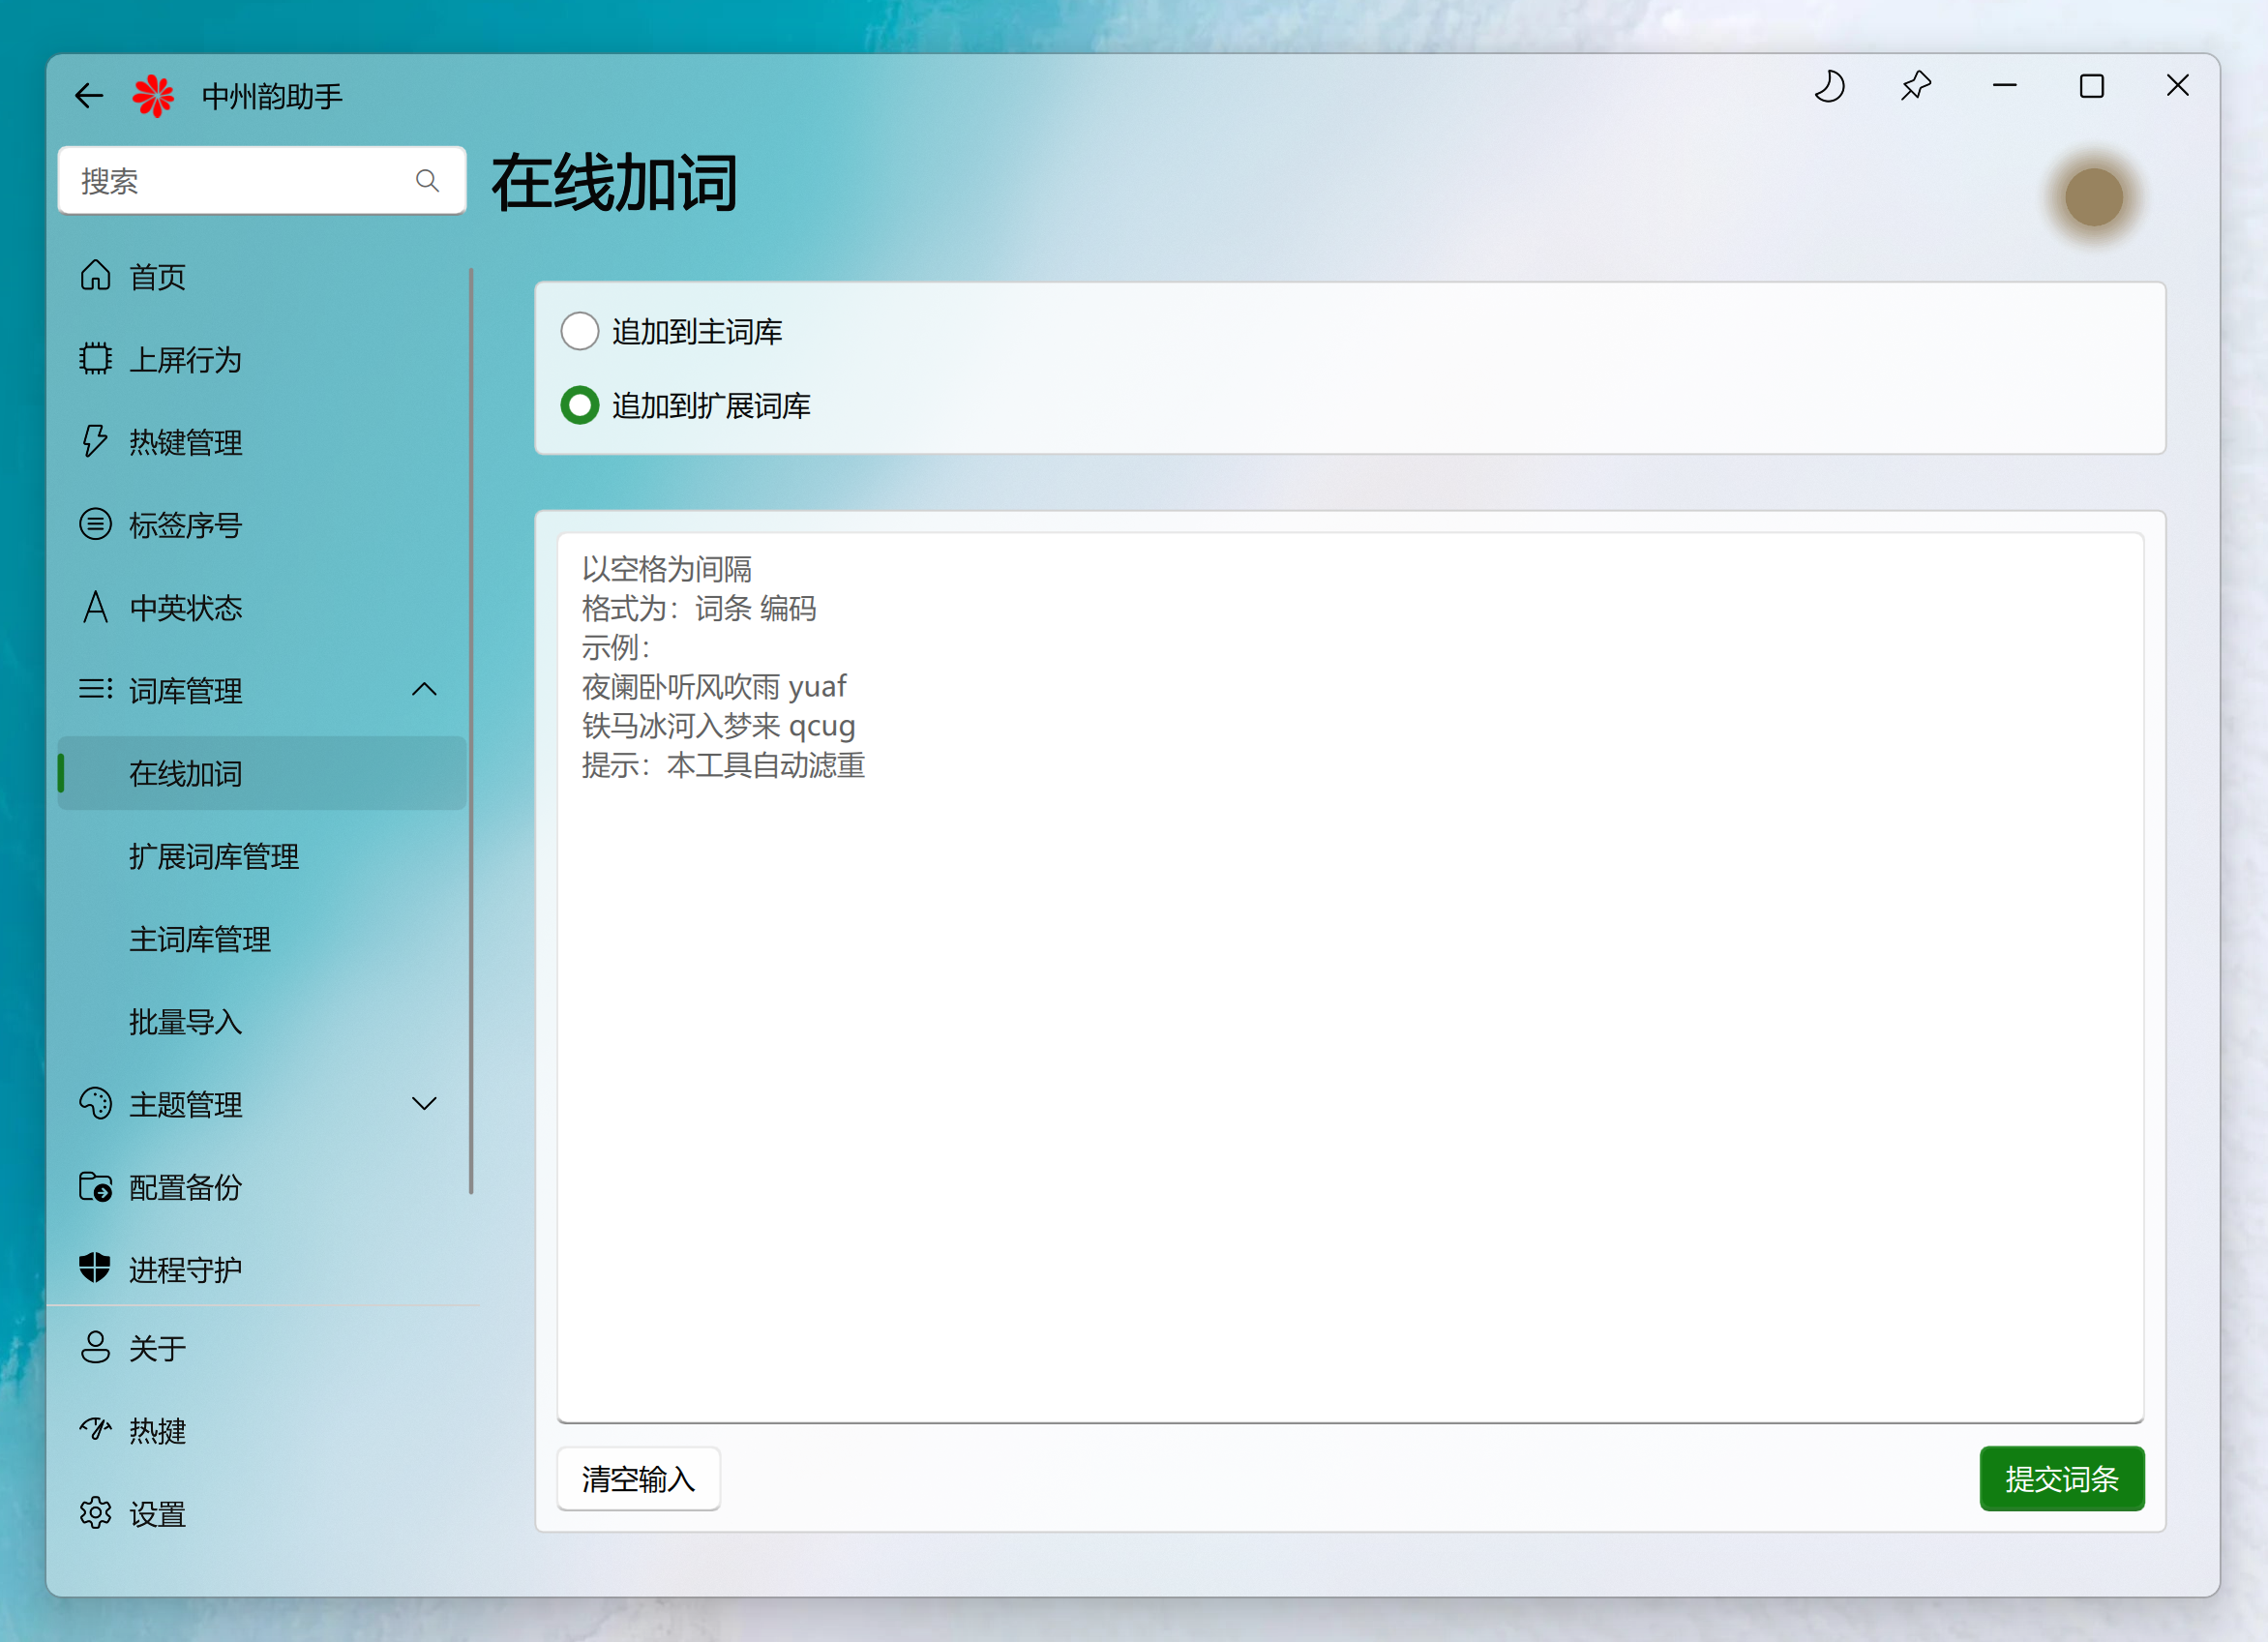Expand the 主题管理 section chevron

424,1103
